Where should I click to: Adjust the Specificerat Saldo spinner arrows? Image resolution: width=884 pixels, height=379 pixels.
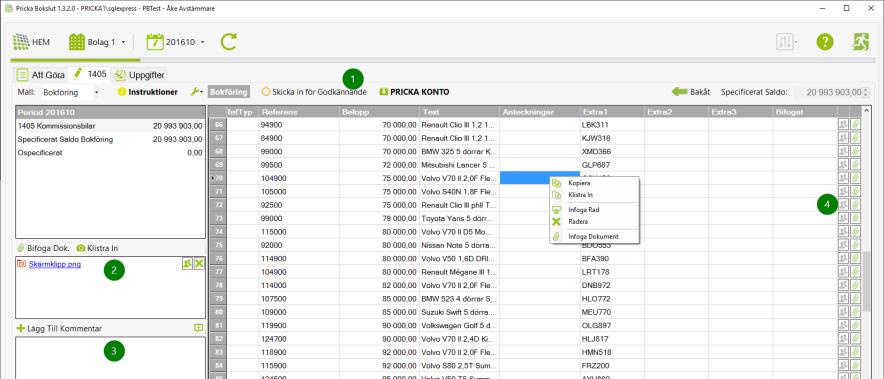pos(866,92)
